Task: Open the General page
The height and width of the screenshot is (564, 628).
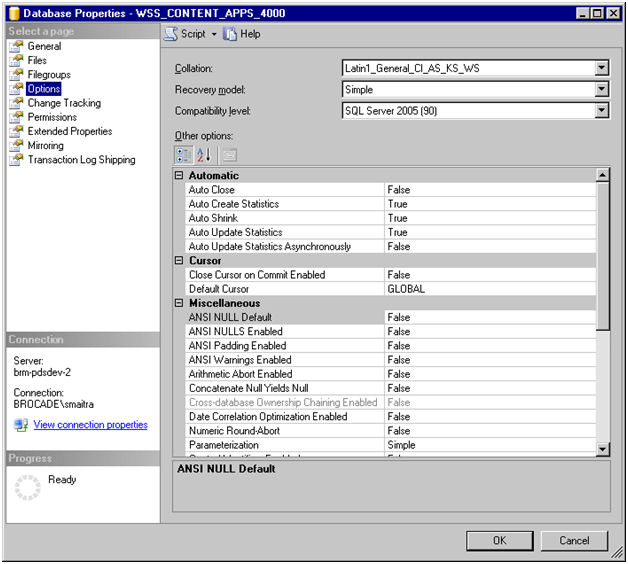Action: [44, 46]
